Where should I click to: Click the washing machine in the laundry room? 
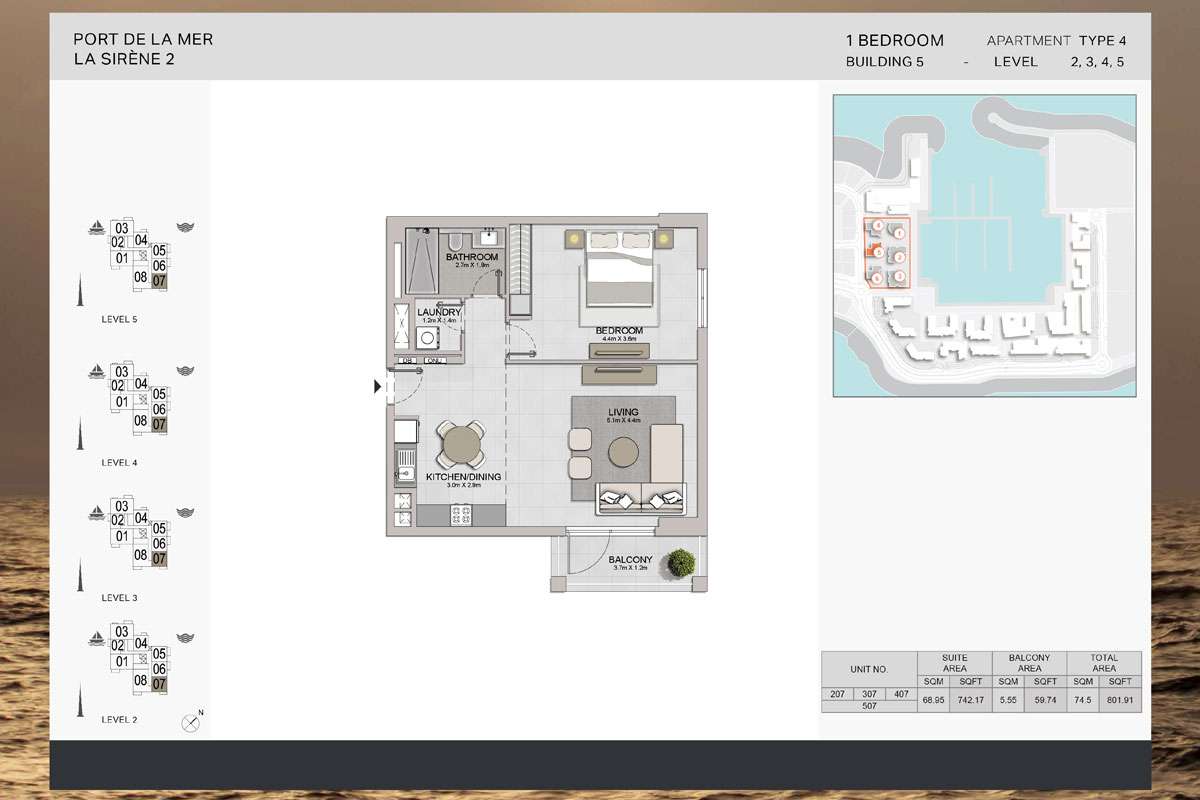[430, 339]
